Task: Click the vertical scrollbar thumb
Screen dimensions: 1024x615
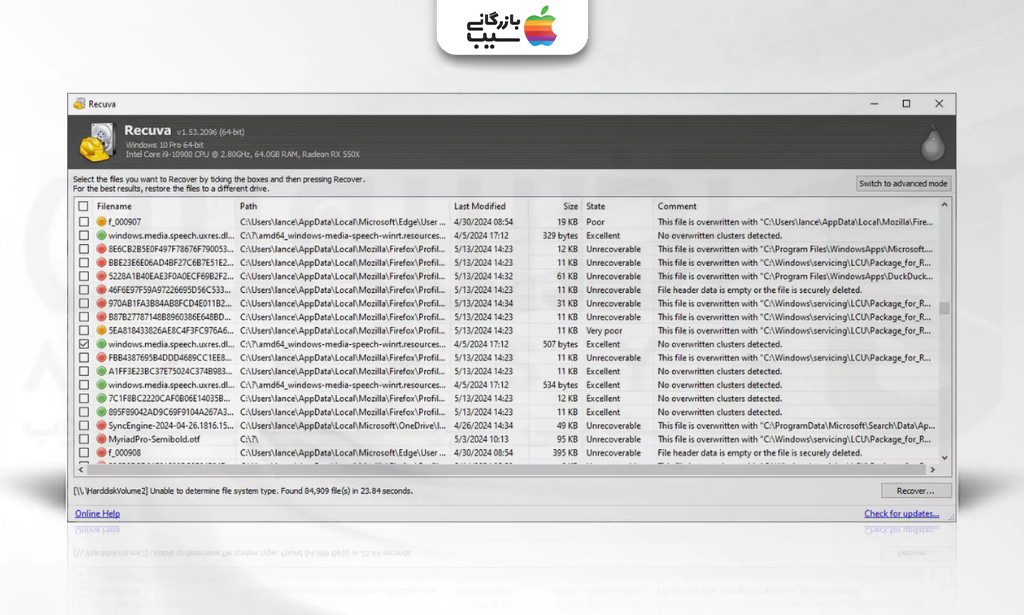Action: coord(944,308)
